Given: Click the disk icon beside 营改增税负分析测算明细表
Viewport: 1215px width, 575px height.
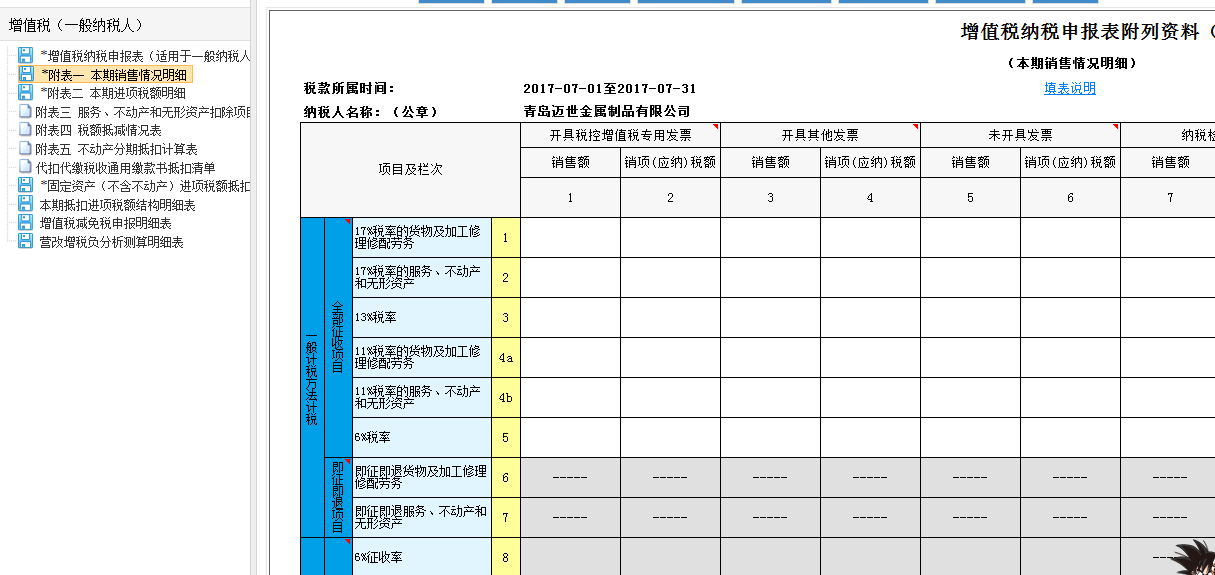Looking at the screenshot, I should (26, 242).
